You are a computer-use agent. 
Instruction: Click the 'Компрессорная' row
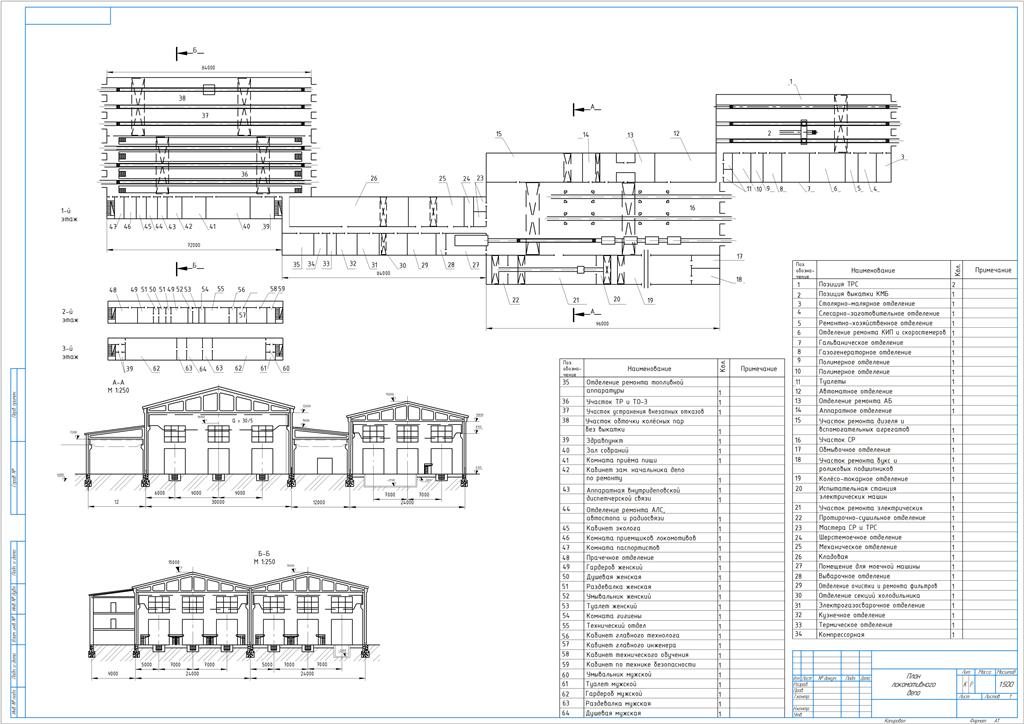(904, 635)
